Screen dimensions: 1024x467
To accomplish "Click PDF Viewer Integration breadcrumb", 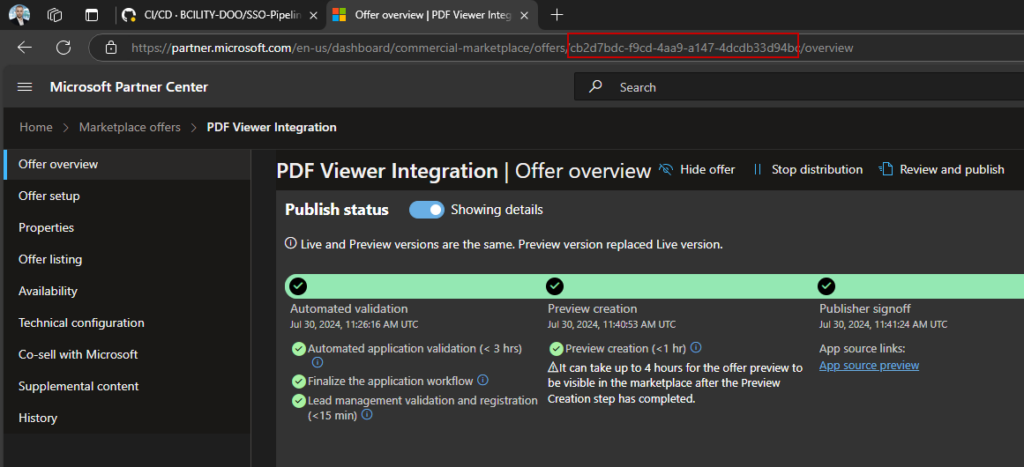I will [272, 127].
